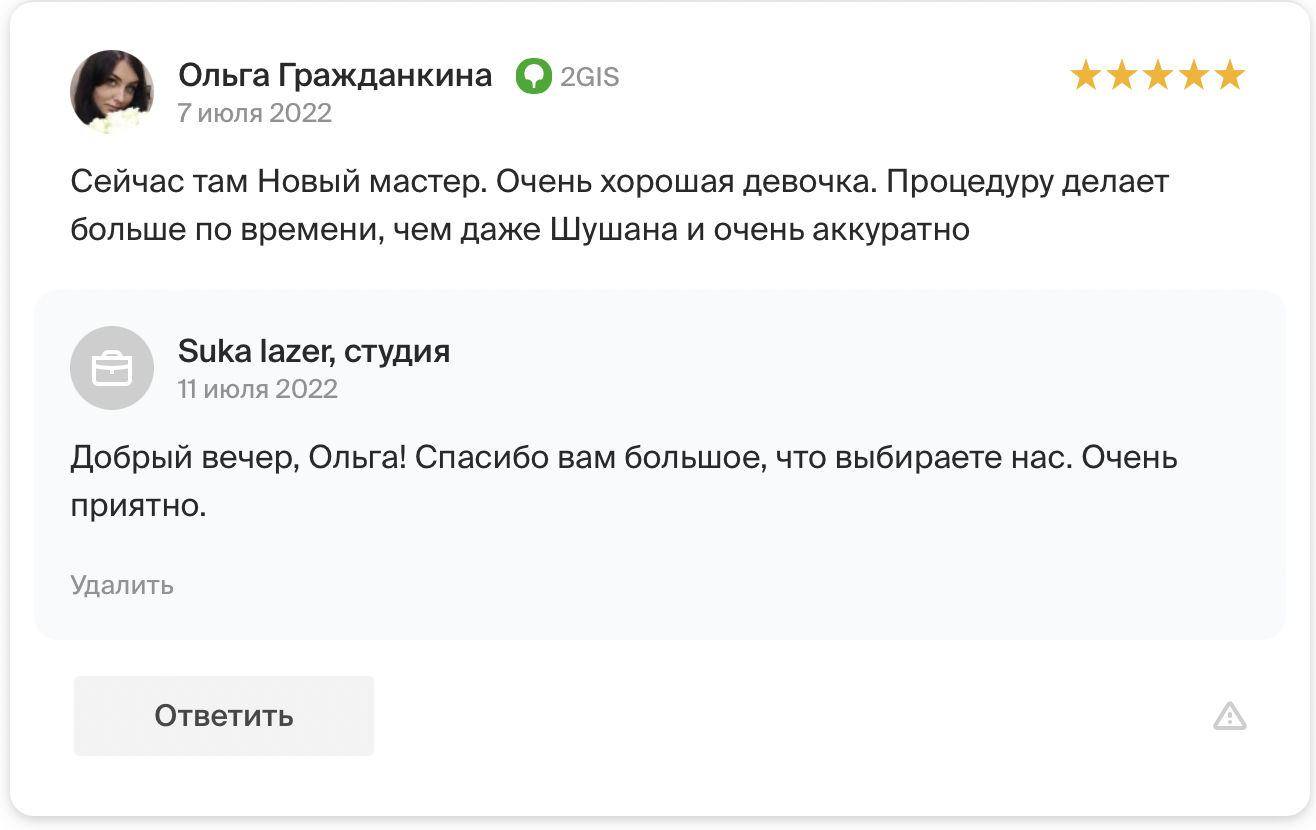Delete the studio reply via Удалить

coord(122,585)
